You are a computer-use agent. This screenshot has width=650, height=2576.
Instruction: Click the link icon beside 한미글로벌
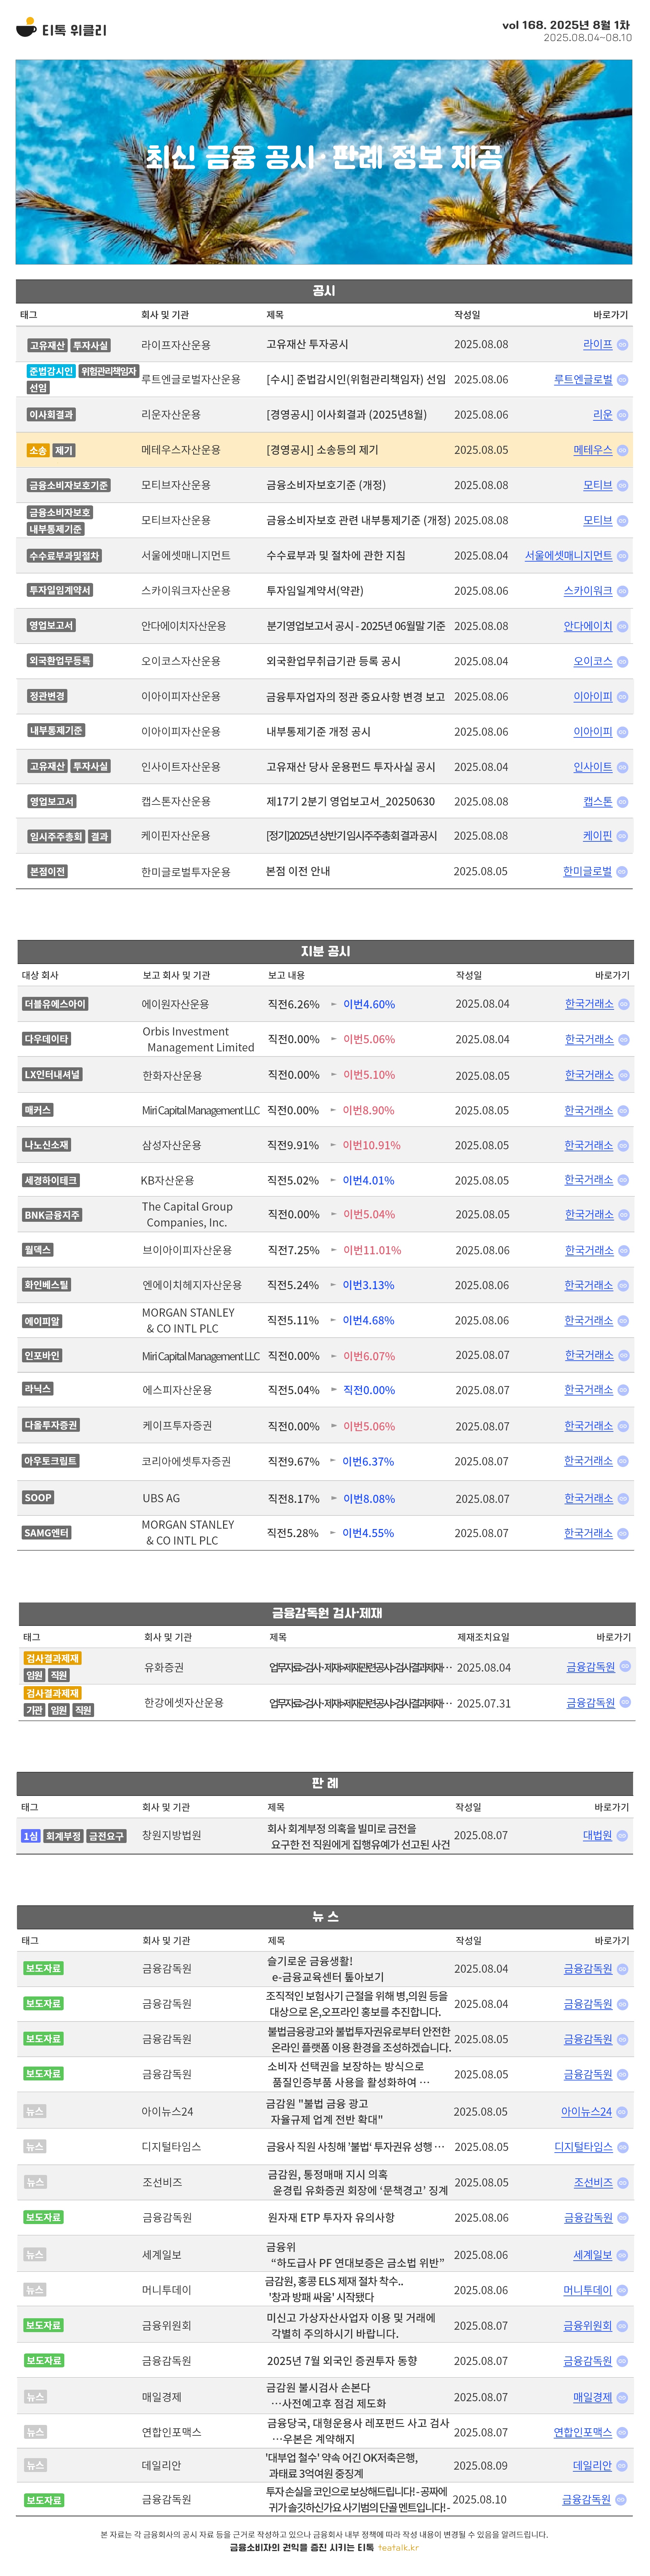point(622,872)
